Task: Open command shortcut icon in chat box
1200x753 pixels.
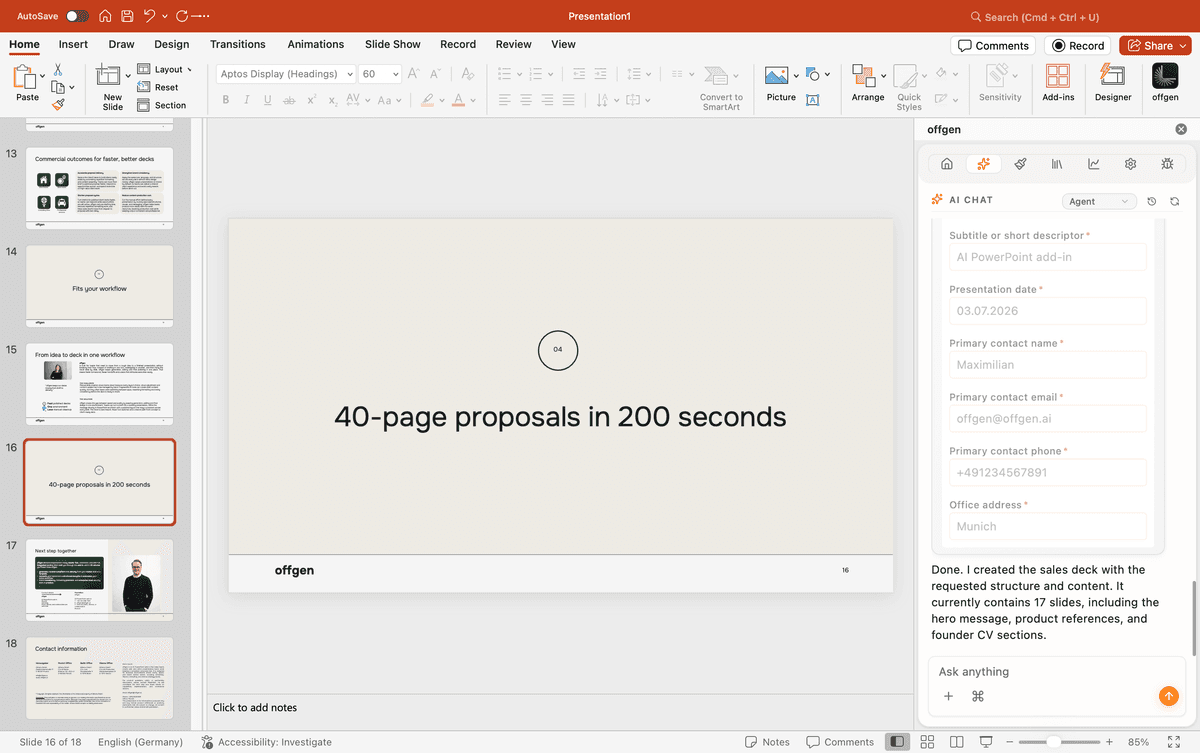Action: 978,696
